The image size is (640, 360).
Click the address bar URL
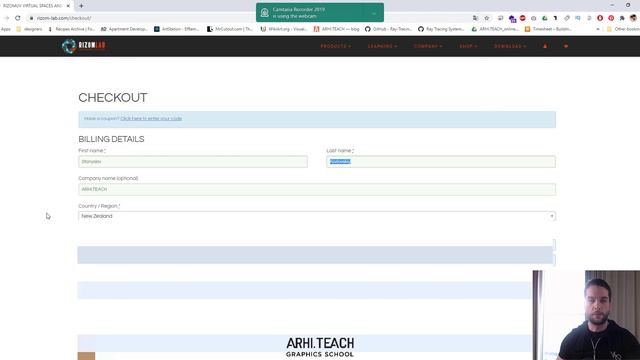tap(64, 18)
